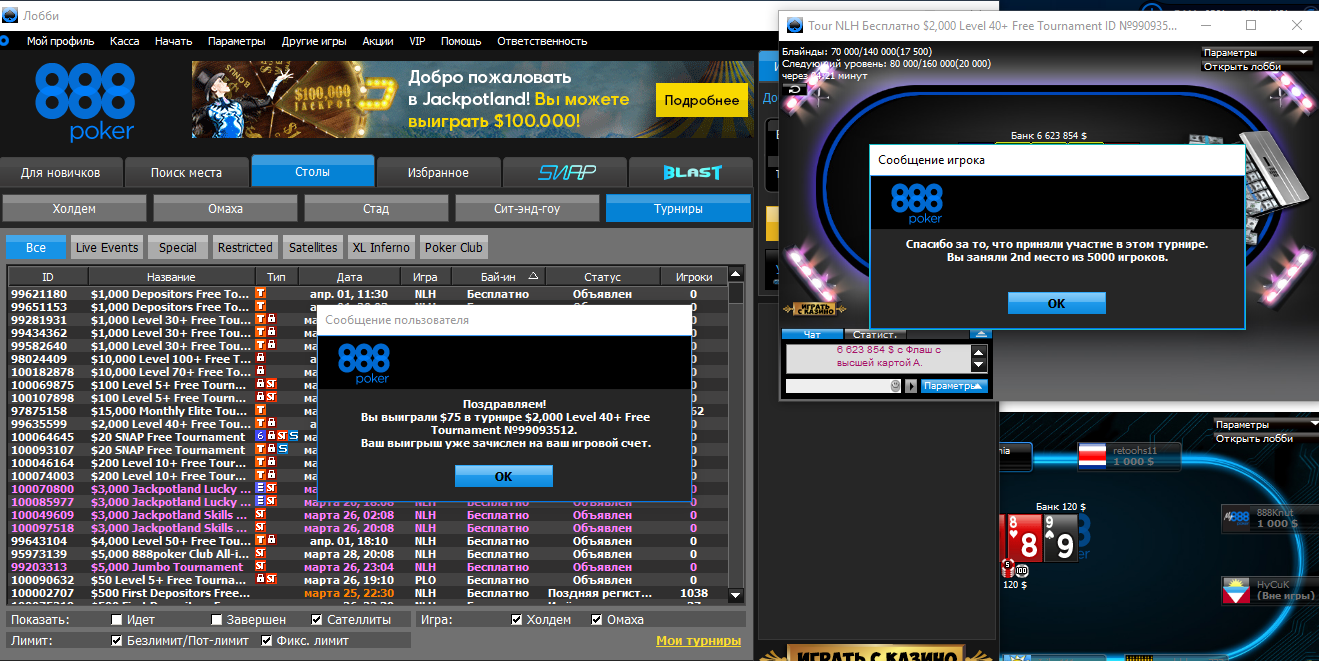Click HyCuK's flag avatar at the table

point(1236,589)
